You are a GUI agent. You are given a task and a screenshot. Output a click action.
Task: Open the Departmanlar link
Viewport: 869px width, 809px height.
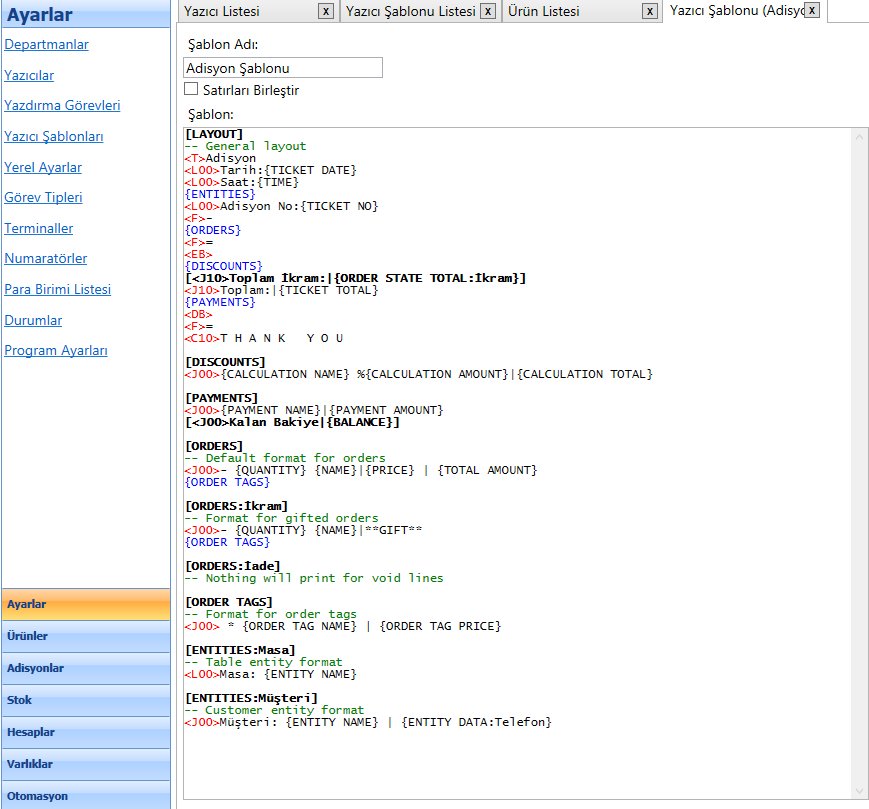point(46,45)
